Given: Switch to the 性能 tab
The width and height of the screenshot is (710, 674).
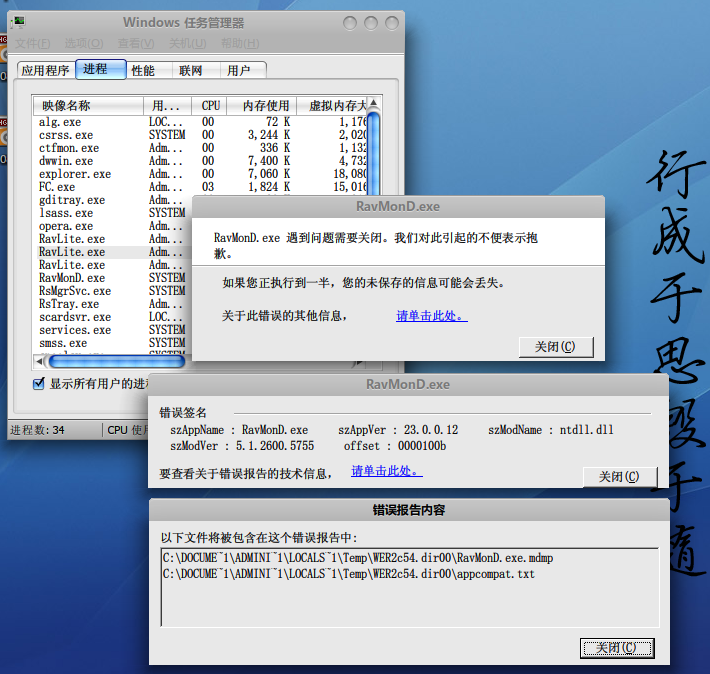Looking at the screenshot, I should (149, 70).
